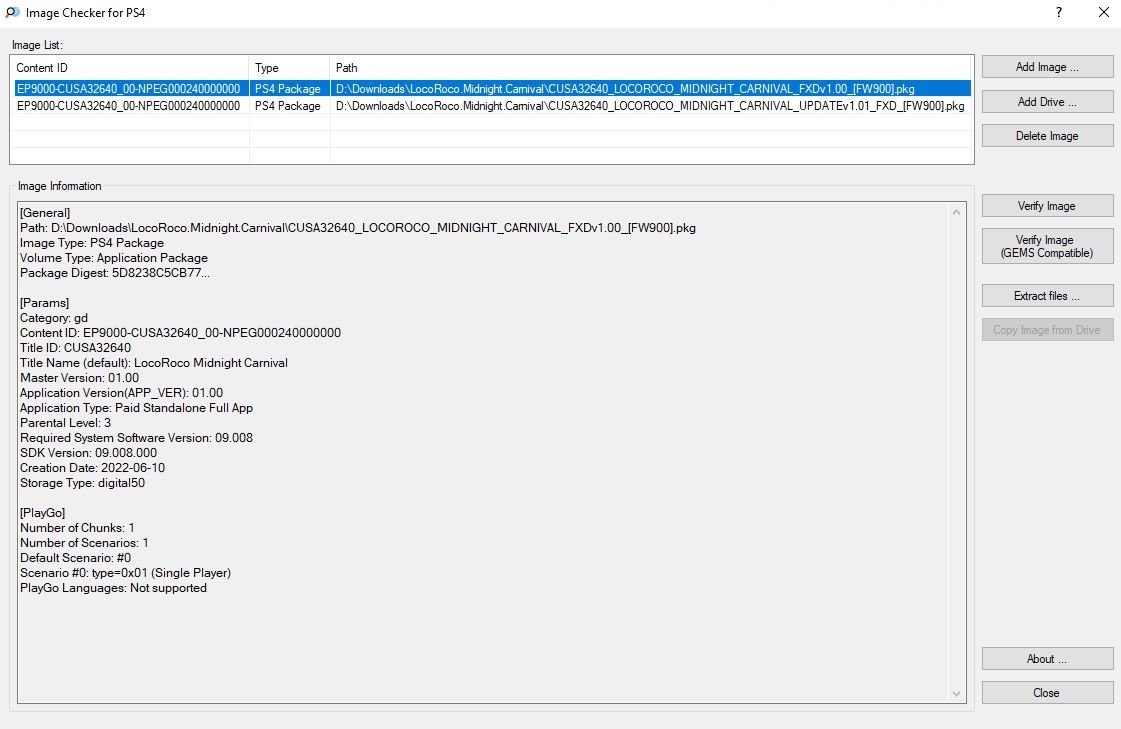1121x729 pixels.
Task: Click the Storage Type: digital50 line
Action: pyautogui.click(x=82, y=483)
